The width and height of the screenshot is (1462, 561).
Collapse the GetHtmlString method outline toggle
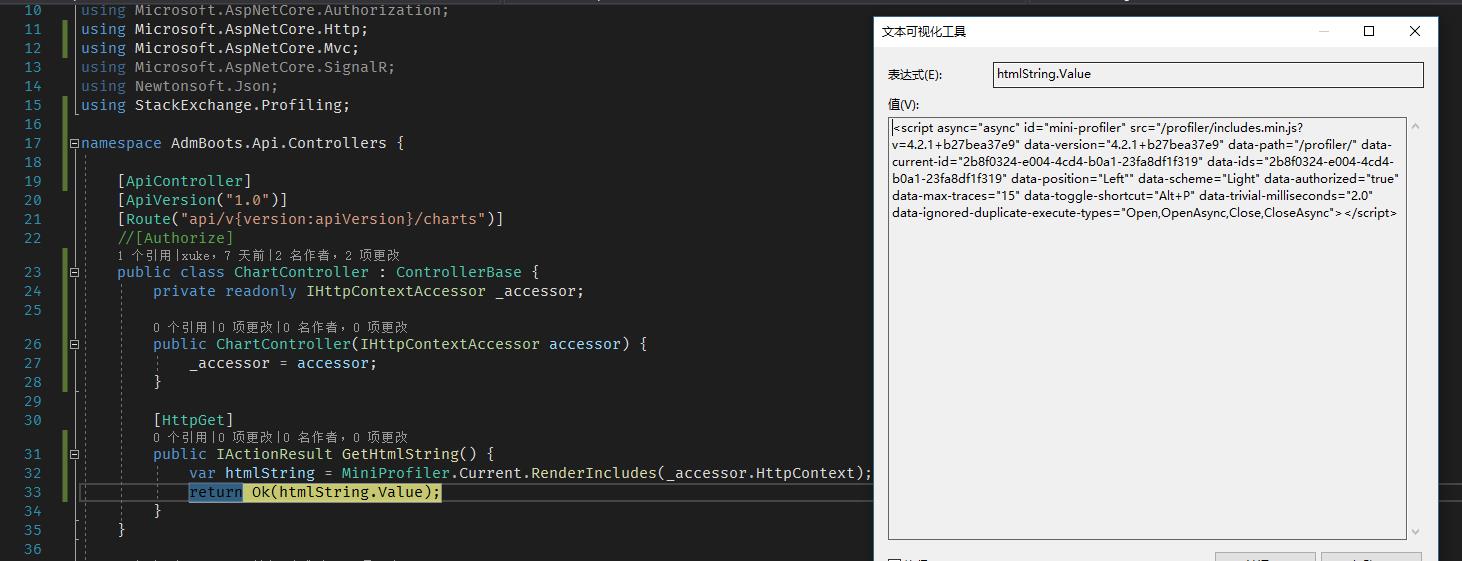coord(75,454)
